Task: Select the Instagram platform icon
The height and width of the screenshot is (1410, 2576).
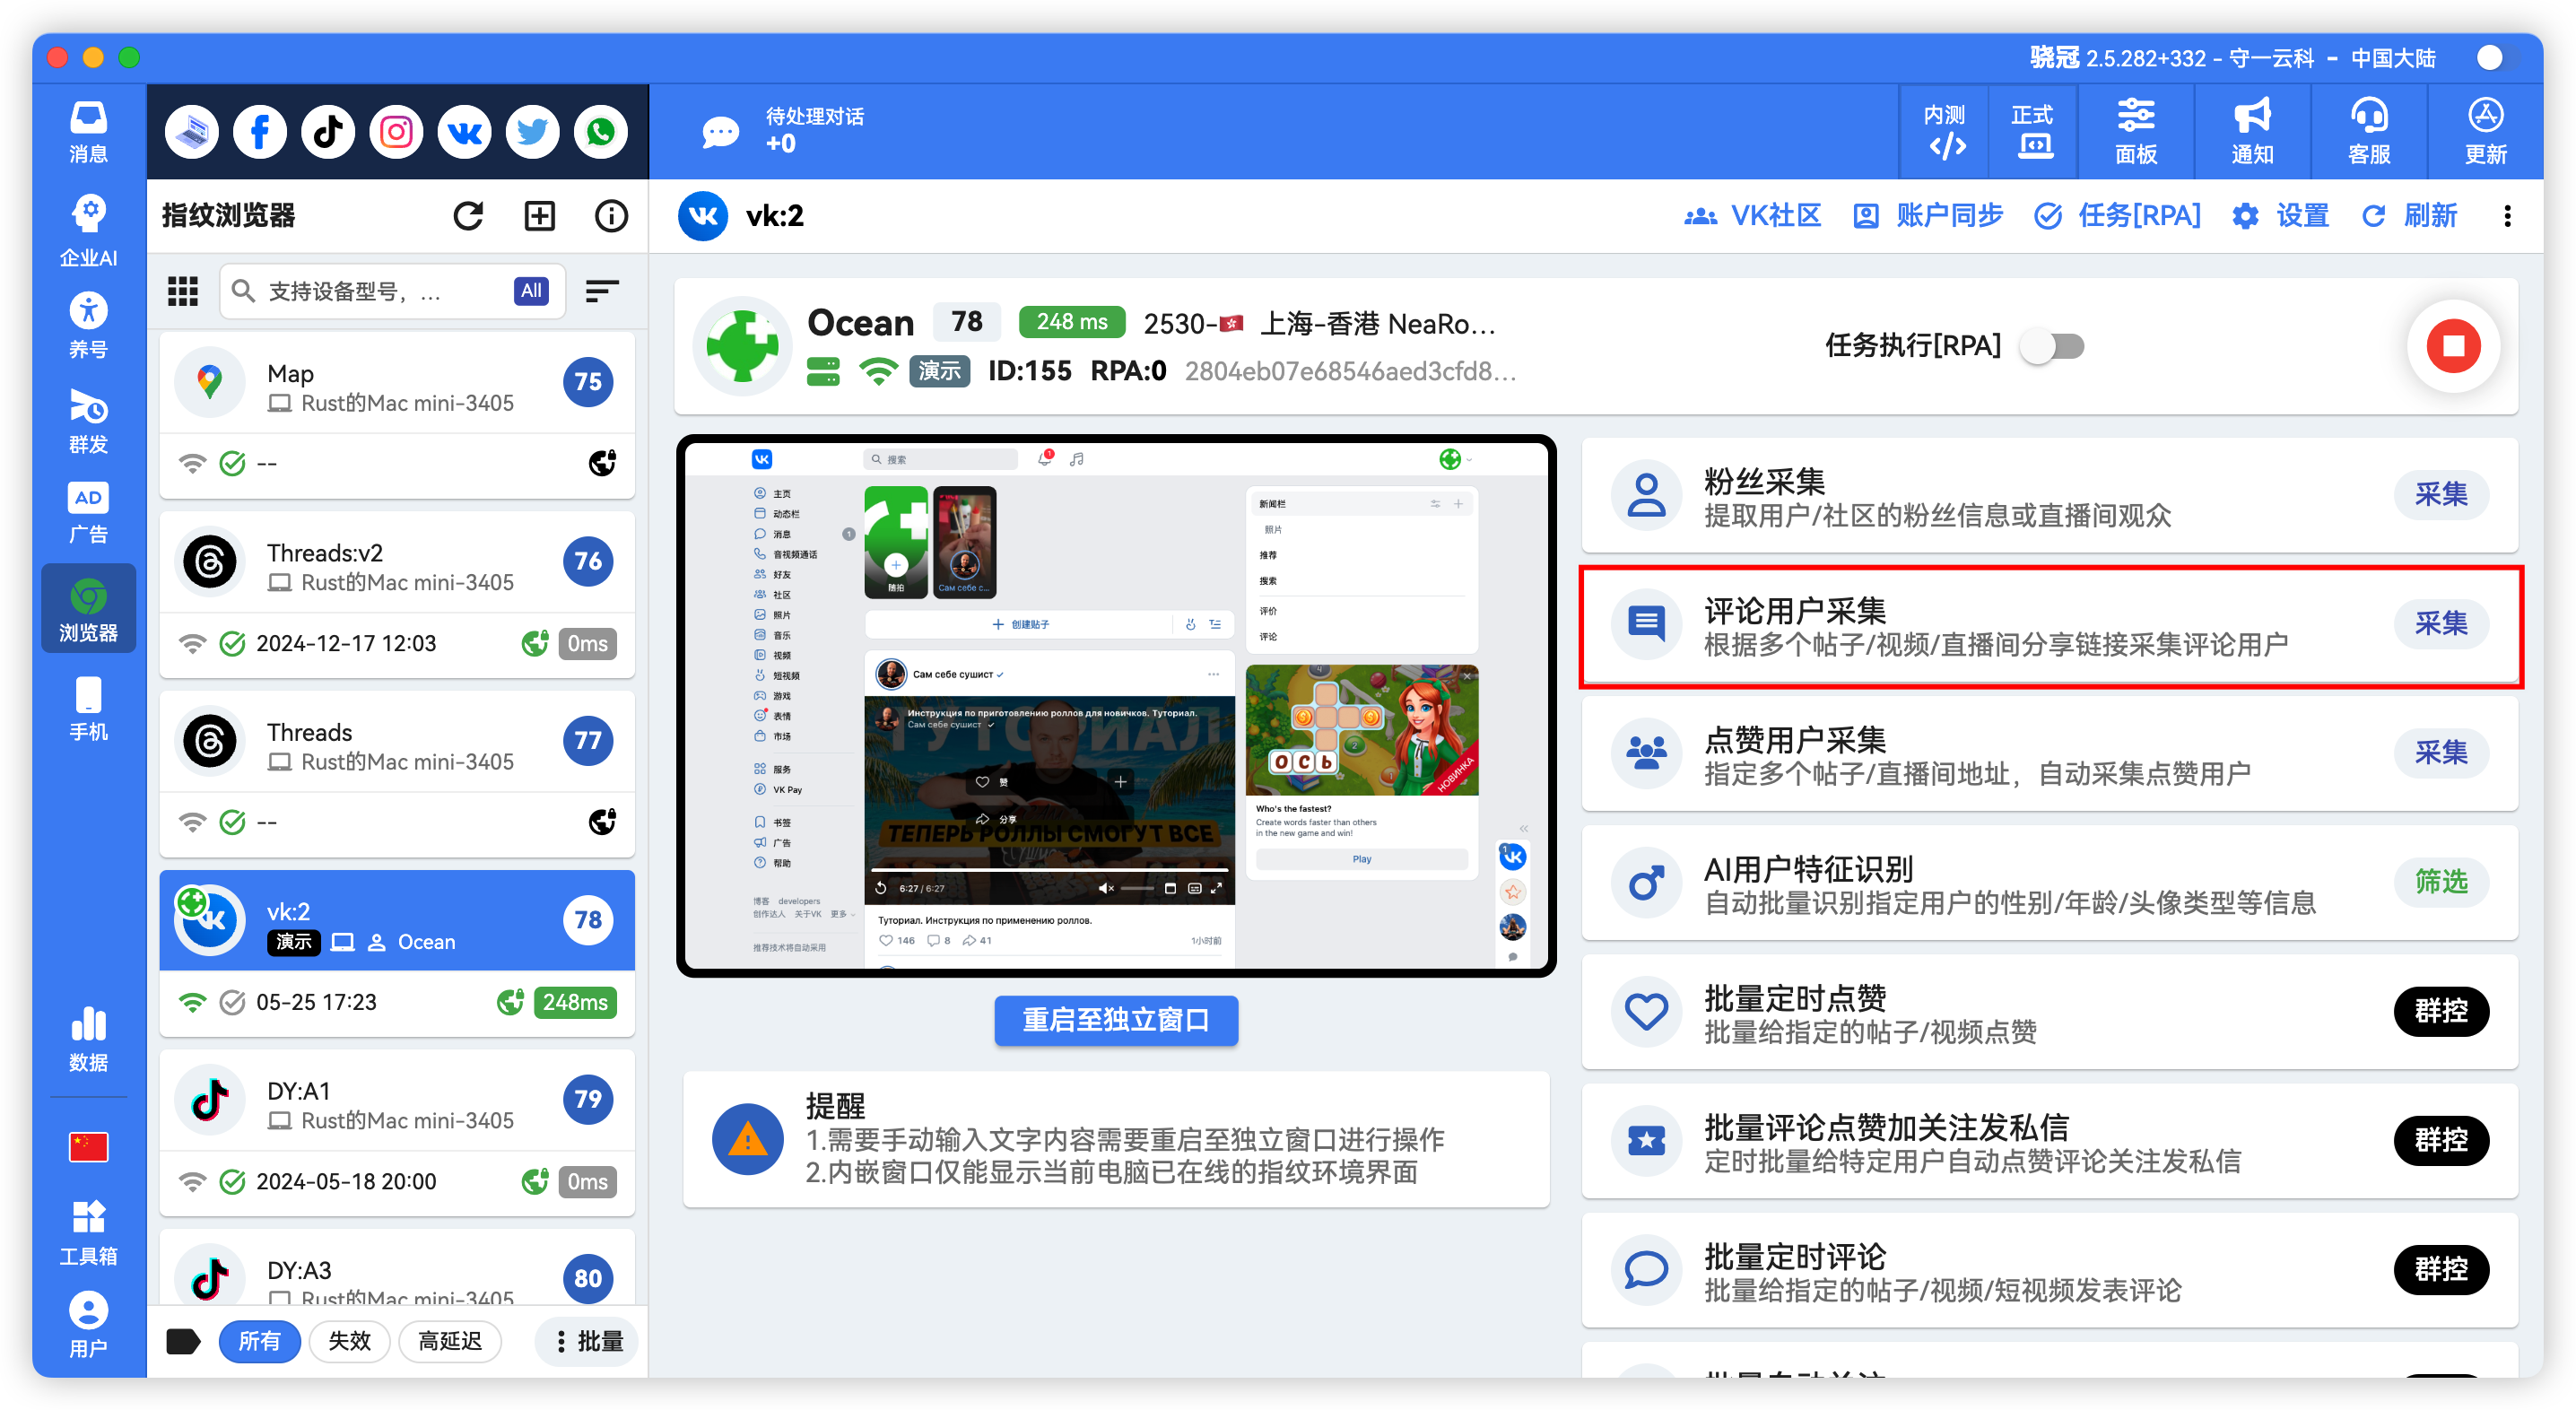Action: click(395, 131)
